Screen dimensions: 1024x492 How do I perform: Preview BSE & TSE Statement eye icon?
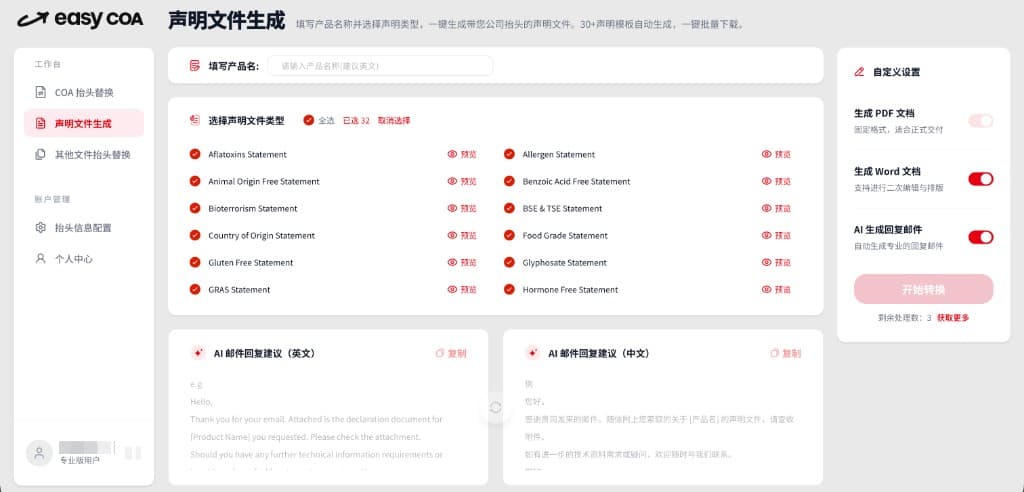[767, 208]
